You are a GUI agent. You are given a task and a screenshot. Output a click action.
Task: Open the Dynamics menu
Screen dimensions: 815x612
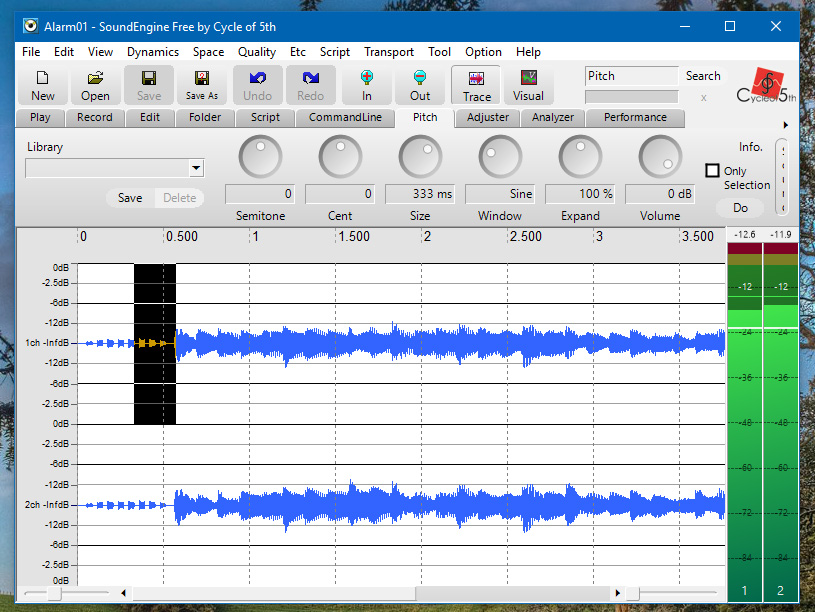click(x=152, y=52)
